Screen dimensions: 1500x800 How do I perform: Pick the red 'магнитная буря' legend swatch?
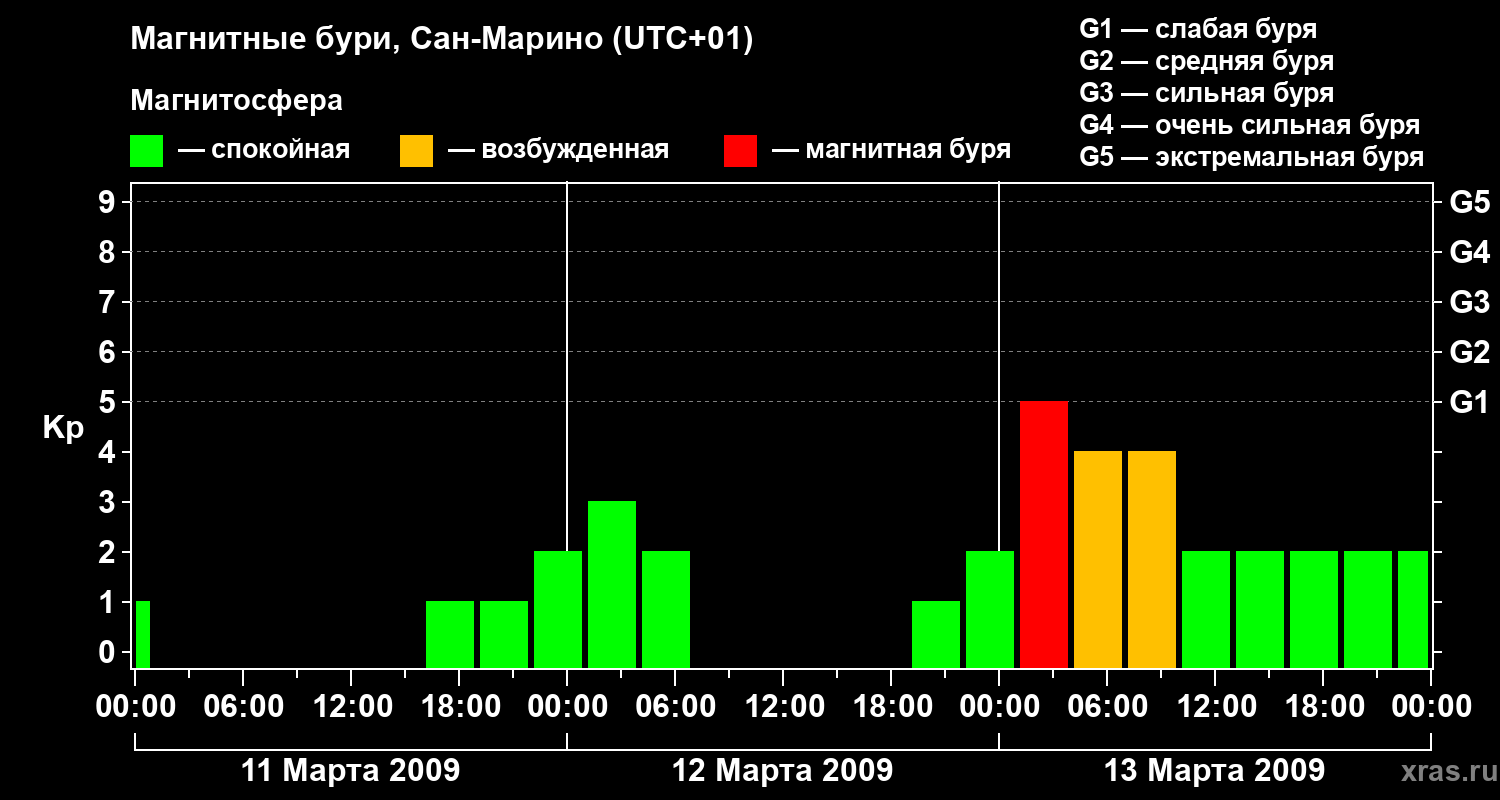pyautogui.click(x=740, y=150)
